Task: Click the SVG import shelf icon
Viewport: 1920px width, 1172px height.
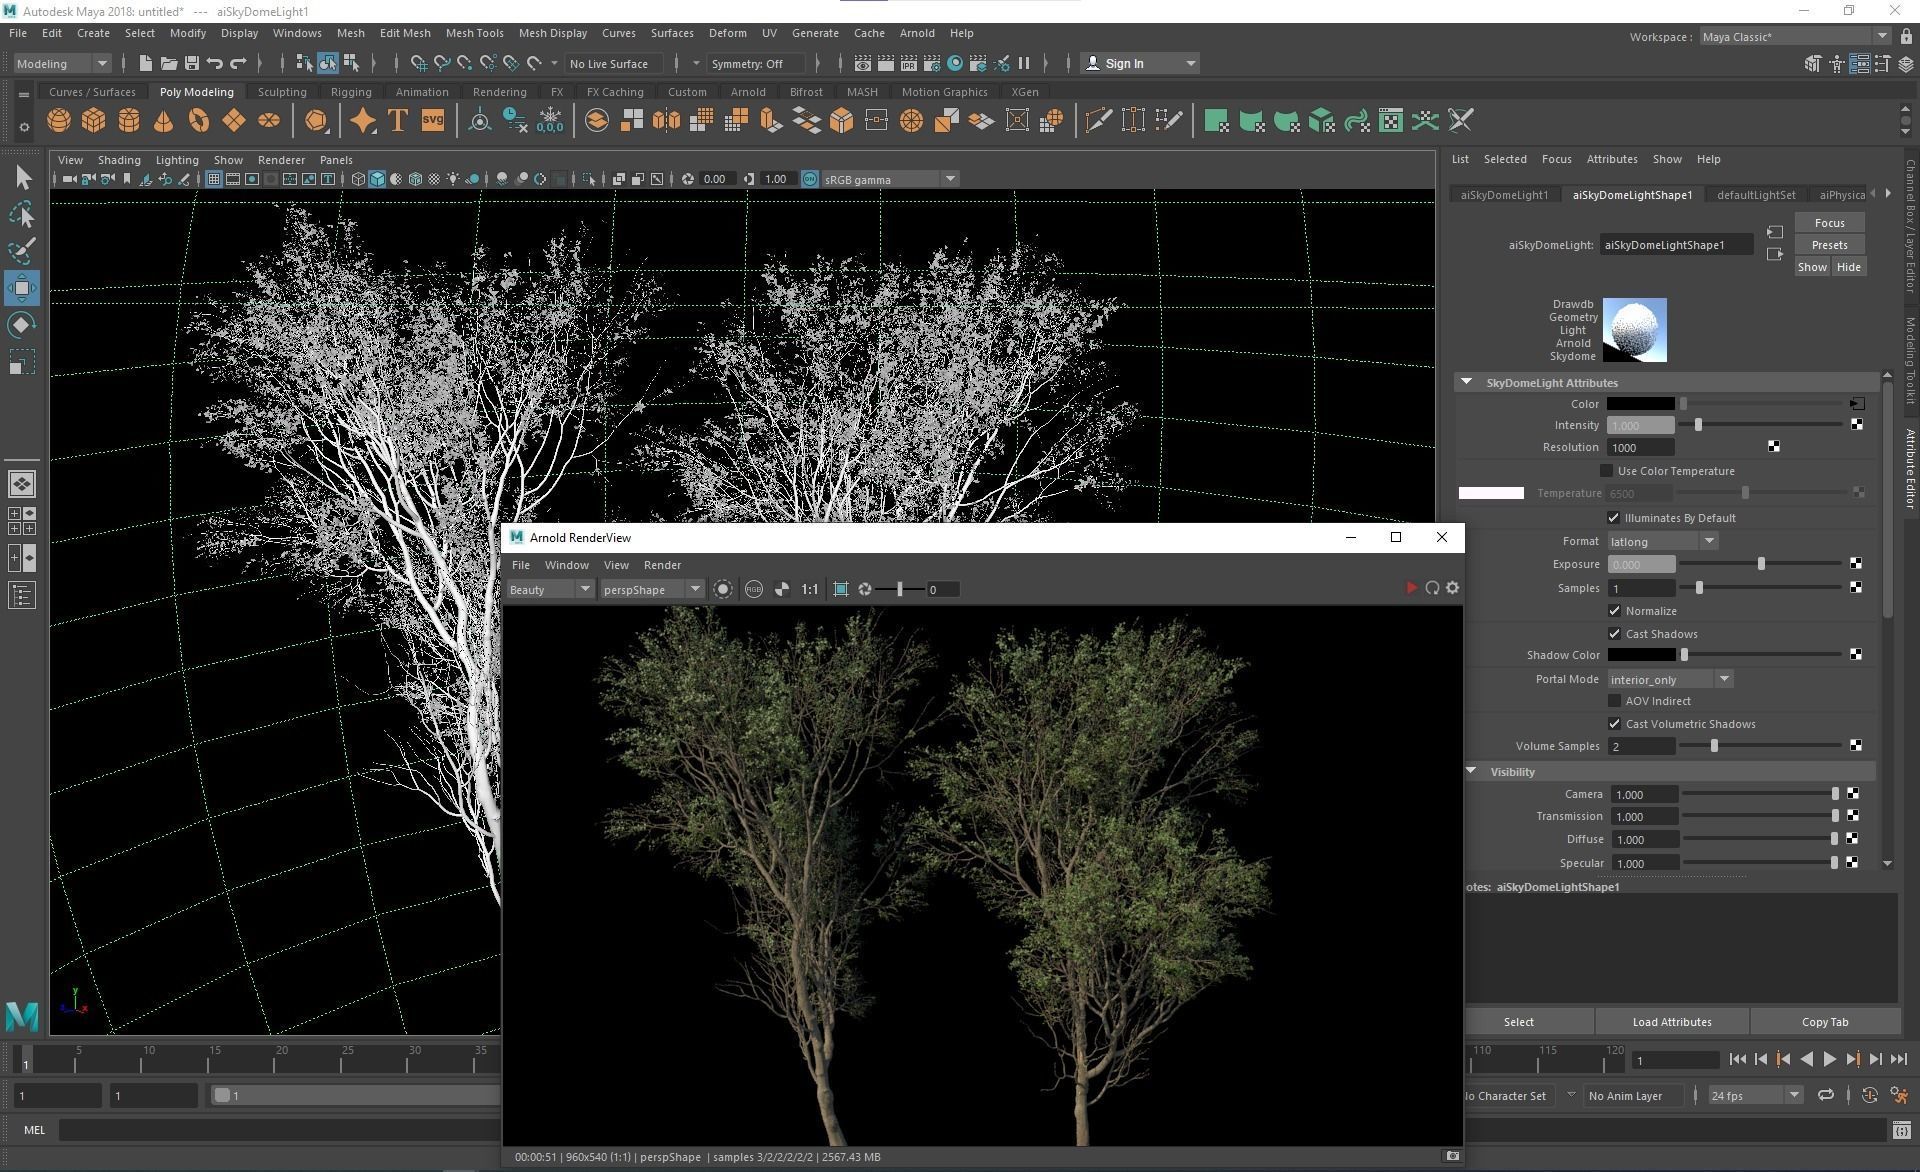Action: 432,121
